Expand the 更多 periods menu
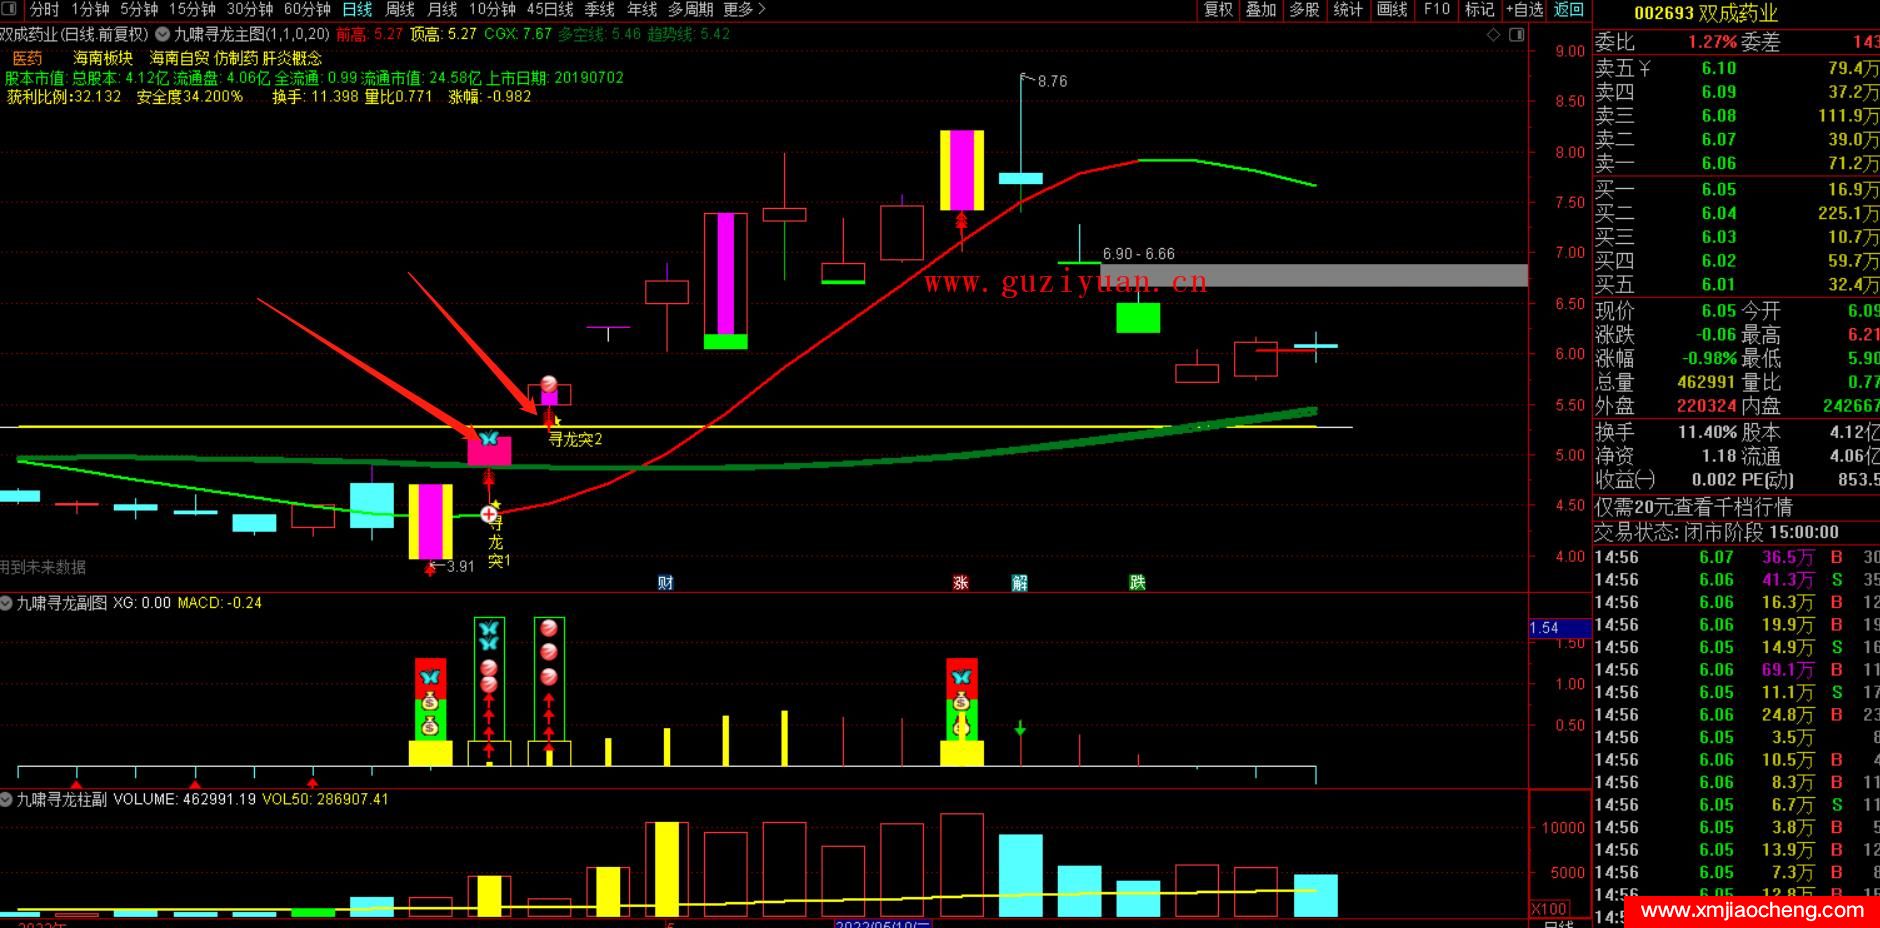The width and height of the screenshot is (1880, 928). click(x=744, y=9)
